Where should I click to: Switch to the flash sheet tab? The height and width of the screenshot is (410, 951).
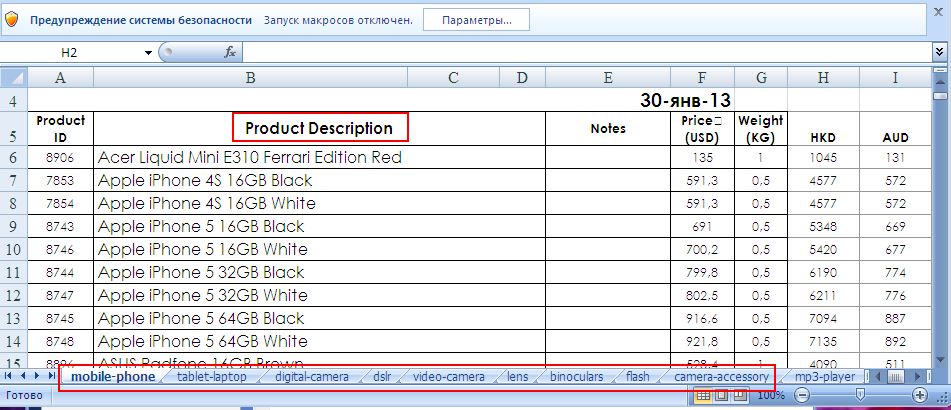[638, 377]
